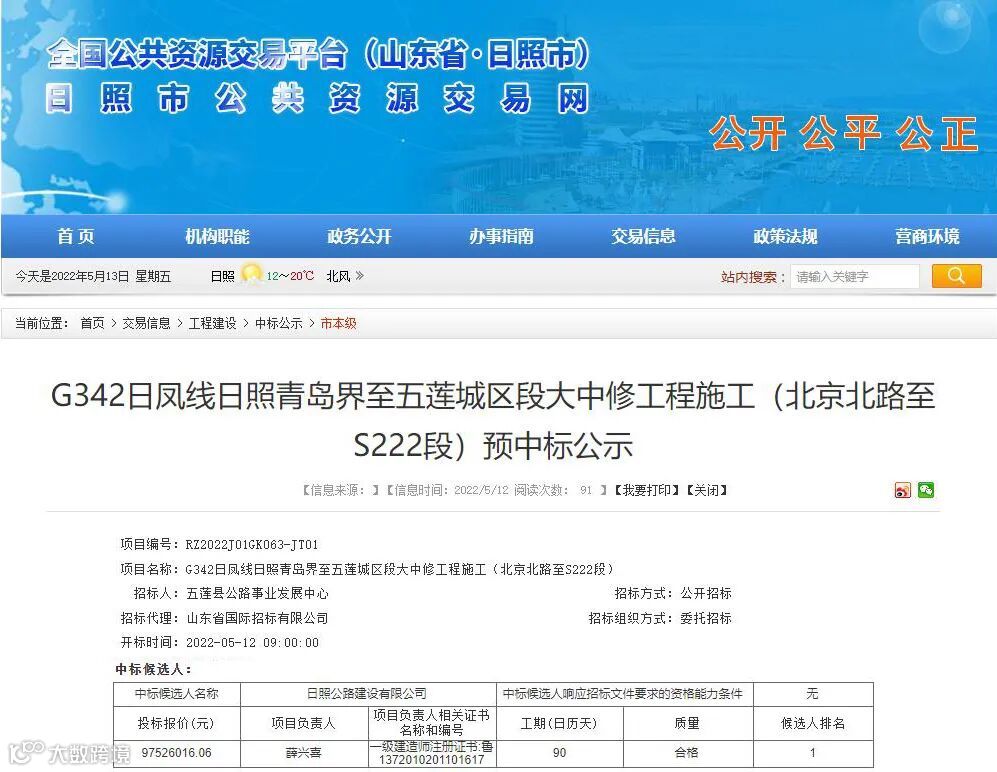
Task: Click bid price 97526016.06 cell
Action: [x=177, y=753]
